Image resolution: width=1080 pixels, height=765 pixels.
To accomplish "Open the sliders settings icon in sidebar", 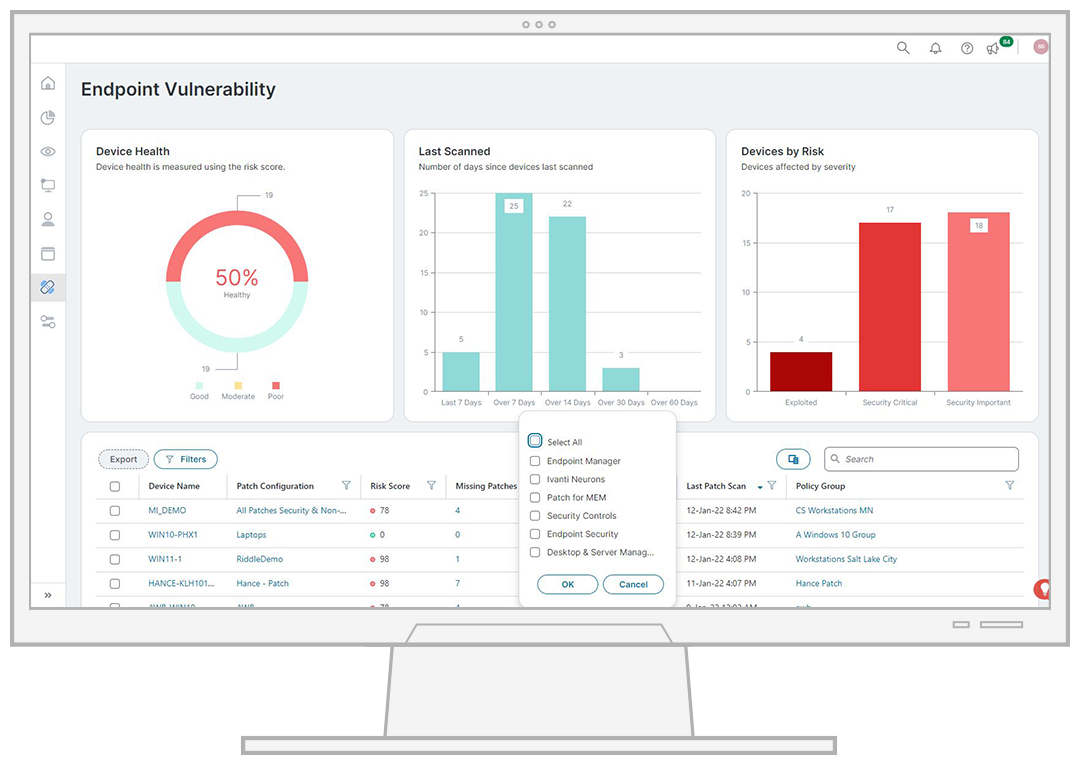I will [48, 322].
